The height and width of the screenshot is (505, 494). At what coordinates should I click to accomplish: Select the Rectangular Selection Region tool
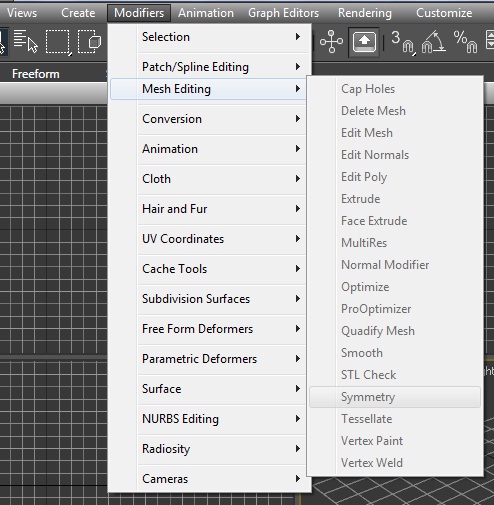coord(58,42)
